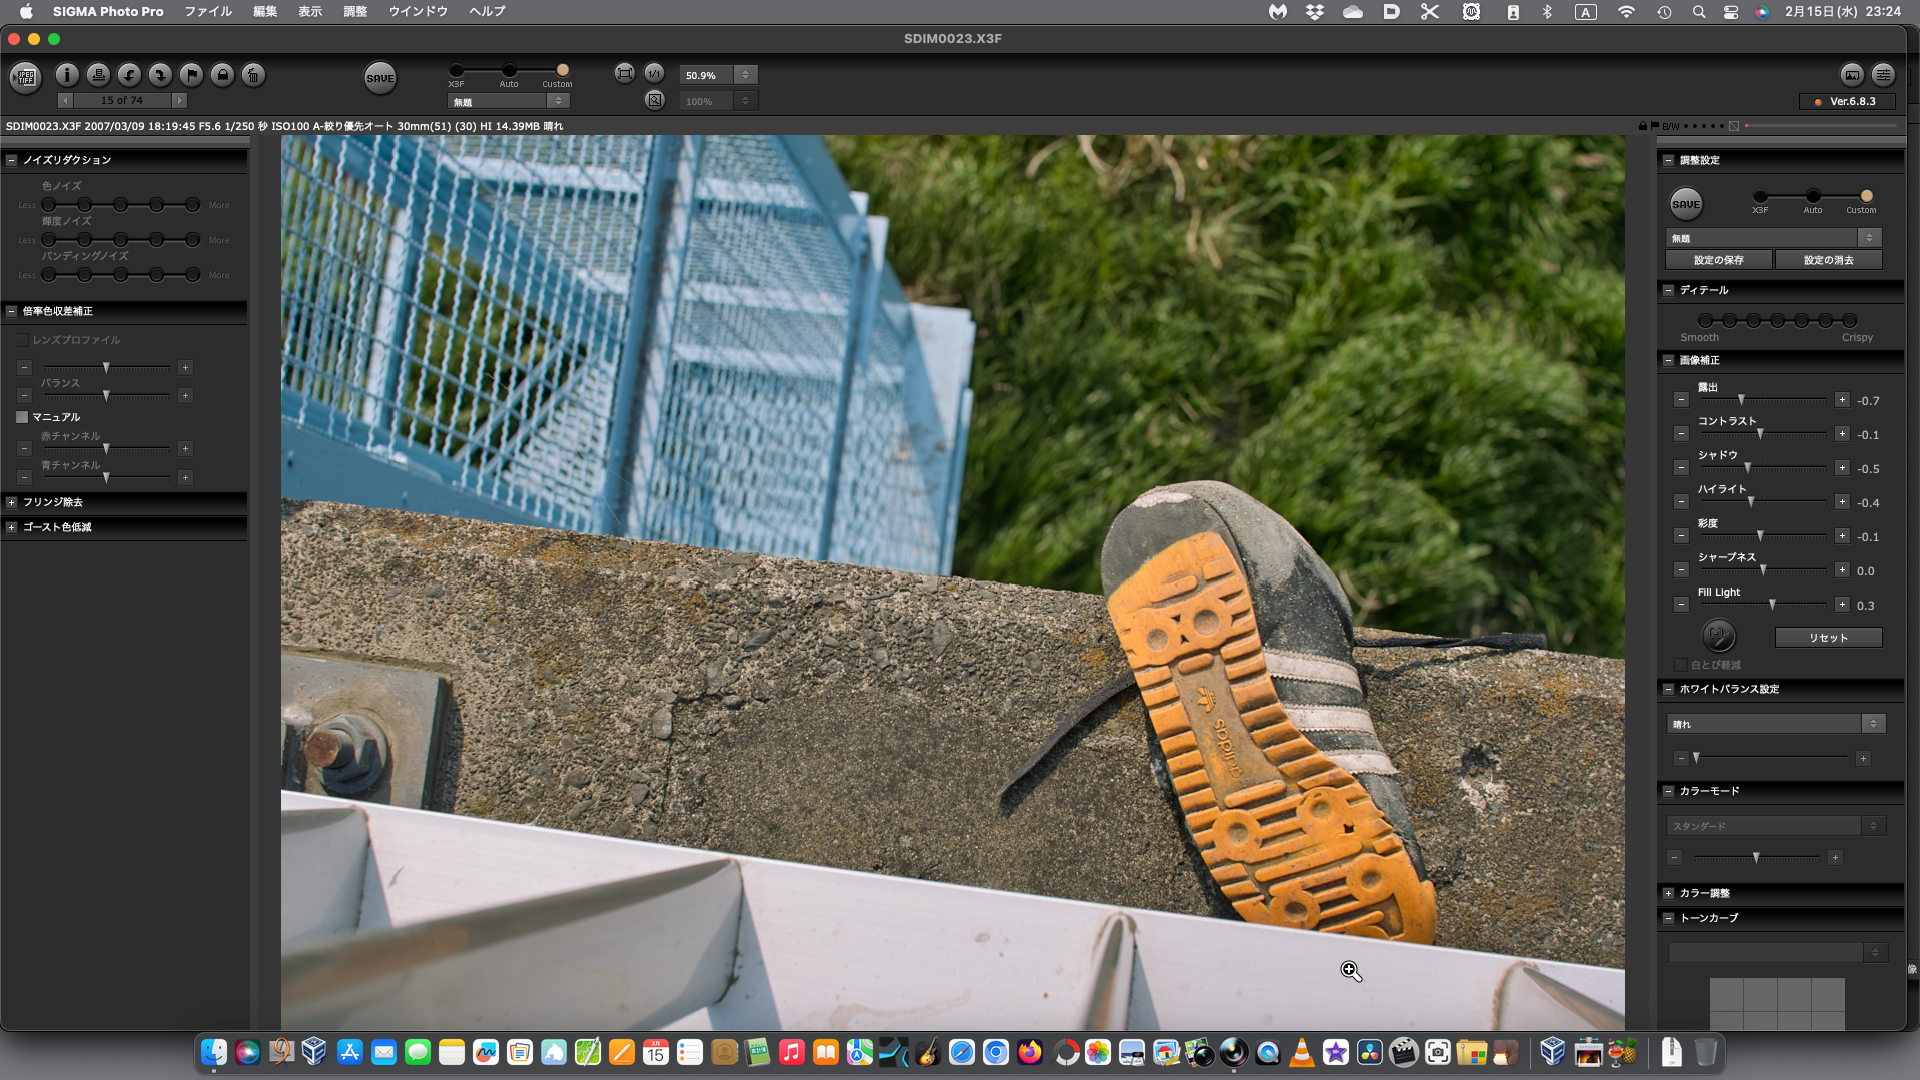The width and height of the screenshot is (1920, 1080).
Task: Rotate the image left
Action: click(129, 75)
